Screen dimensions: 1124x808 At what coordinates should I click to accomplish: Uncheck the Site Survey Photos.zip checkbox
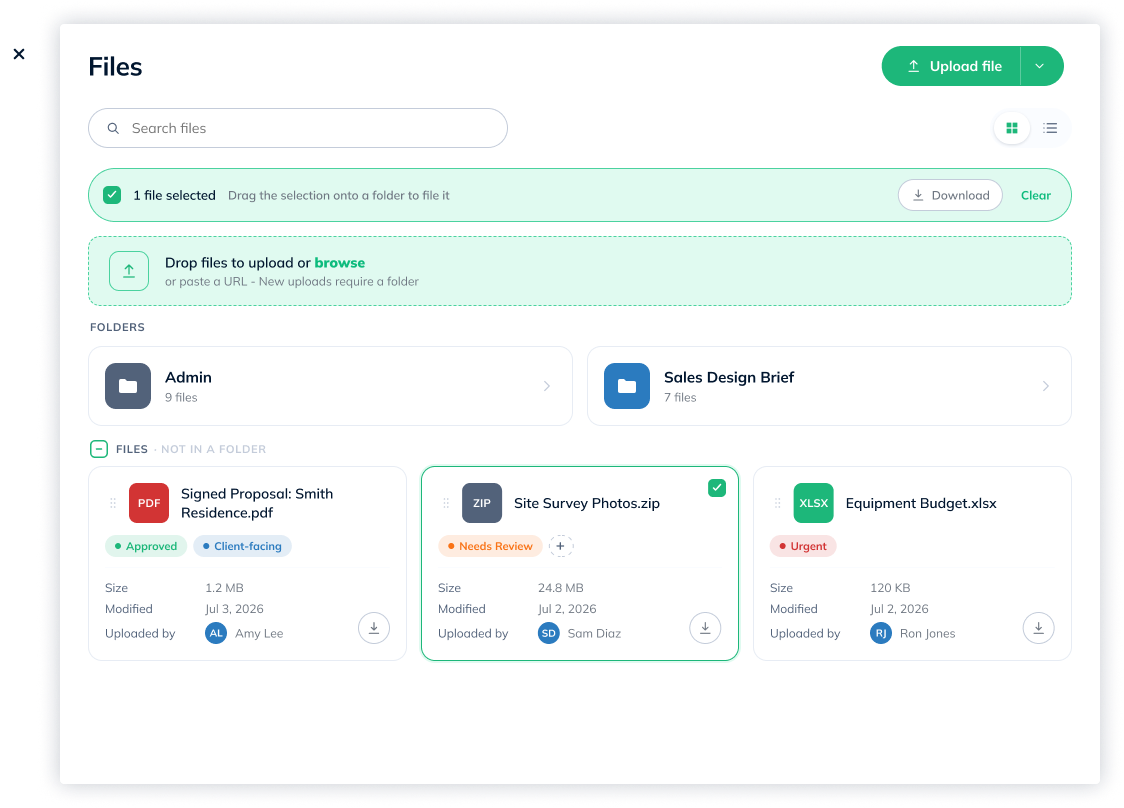[717, 488]
